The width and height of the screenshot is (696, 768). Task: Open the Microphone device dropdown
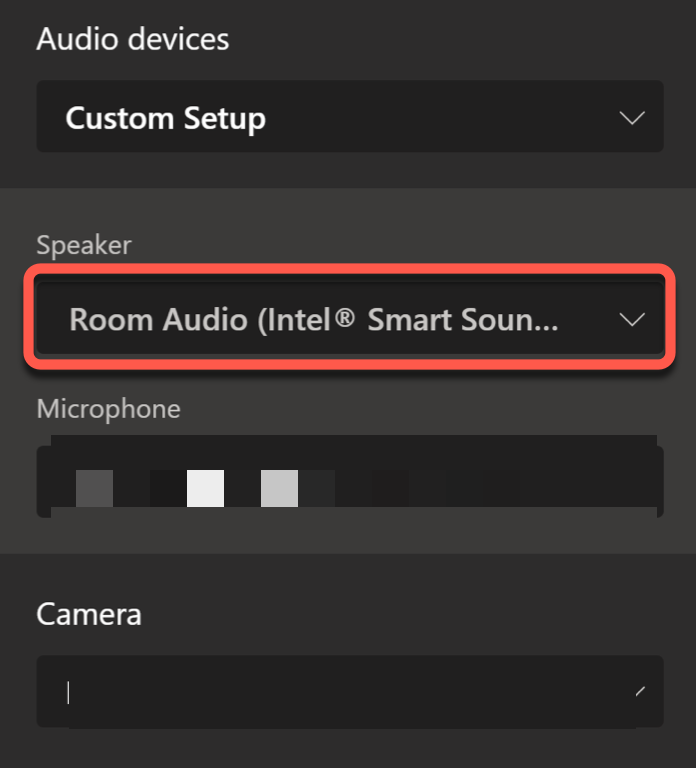coord(350,476)
